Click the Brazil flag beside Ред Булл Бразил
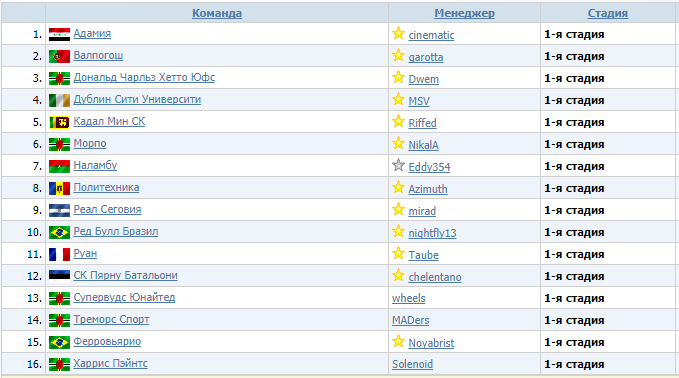This screenshot has height=378, width=679. click(x=59, y=233)
